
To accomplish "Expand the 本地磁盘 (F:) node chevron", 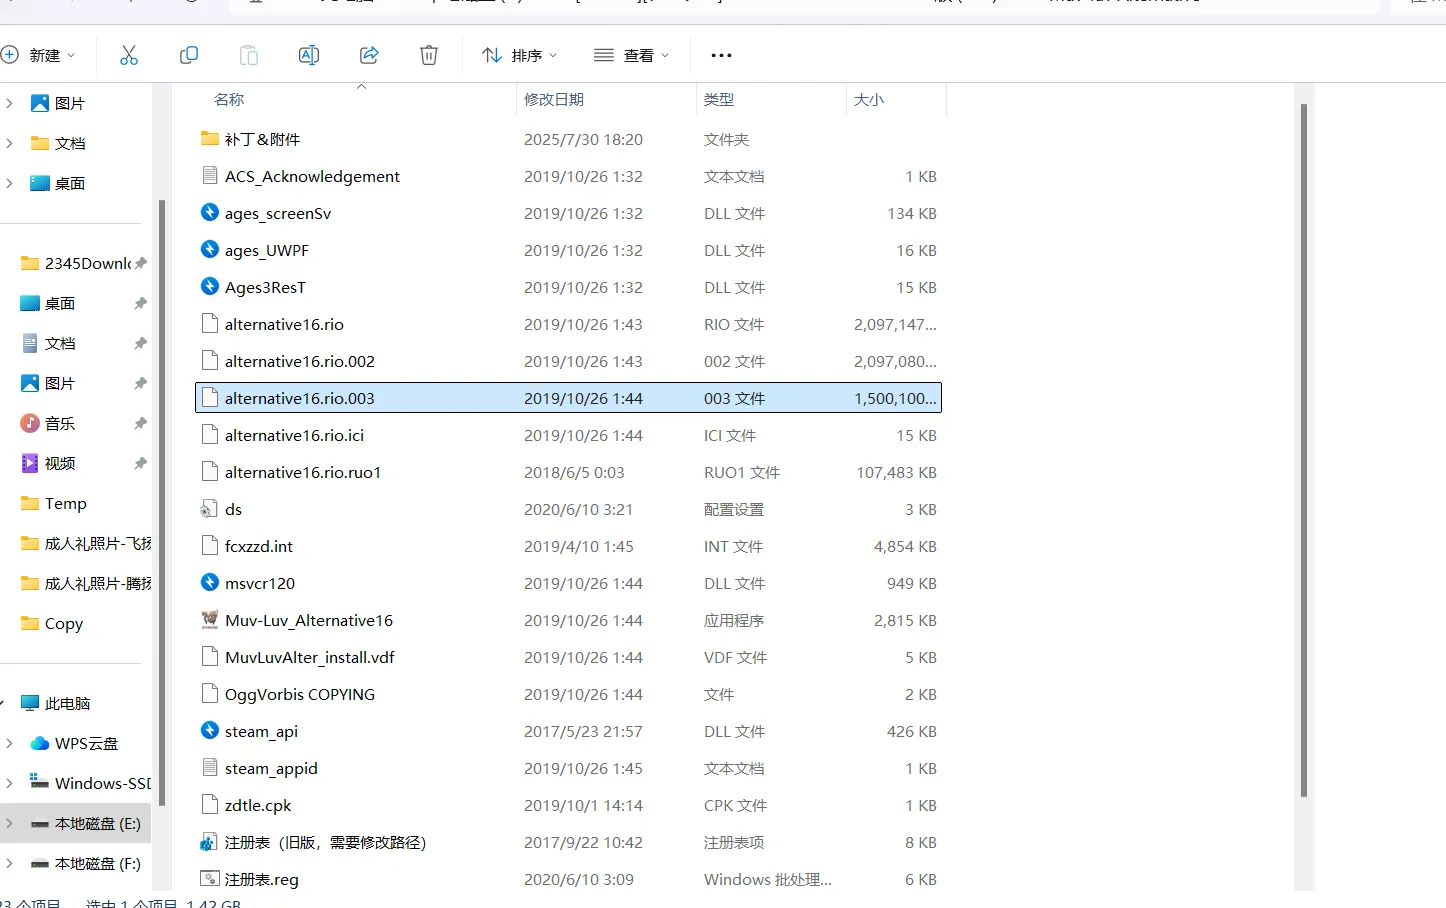I will (x=10, y=863).
